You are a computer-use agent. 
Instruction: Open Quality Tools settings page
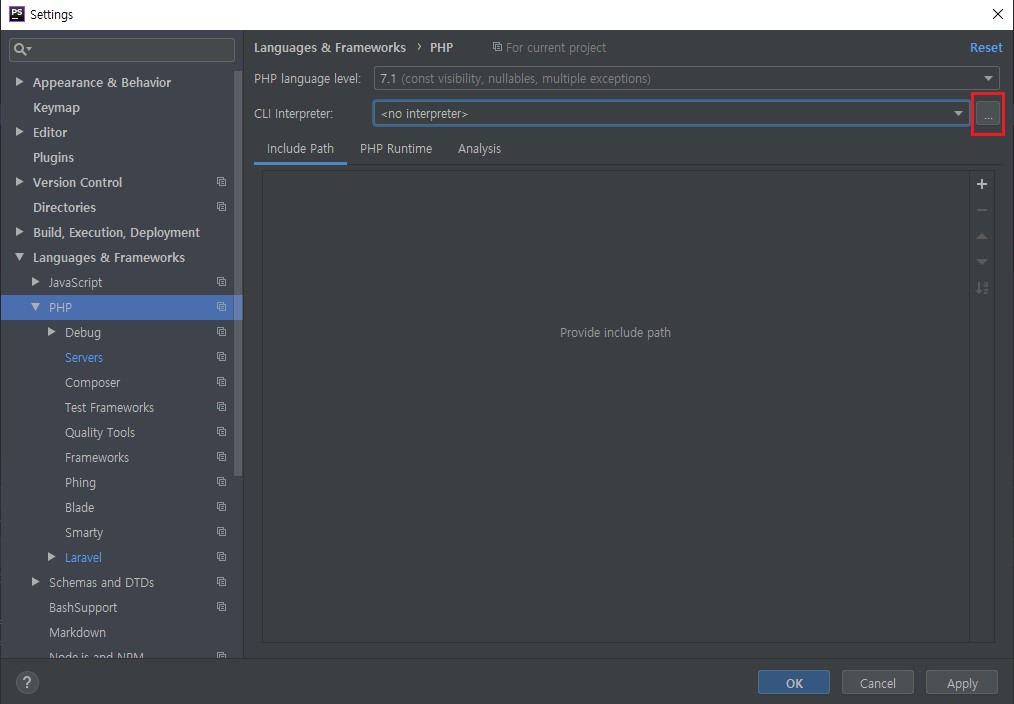pyautogui.click(x=100, y=432)
